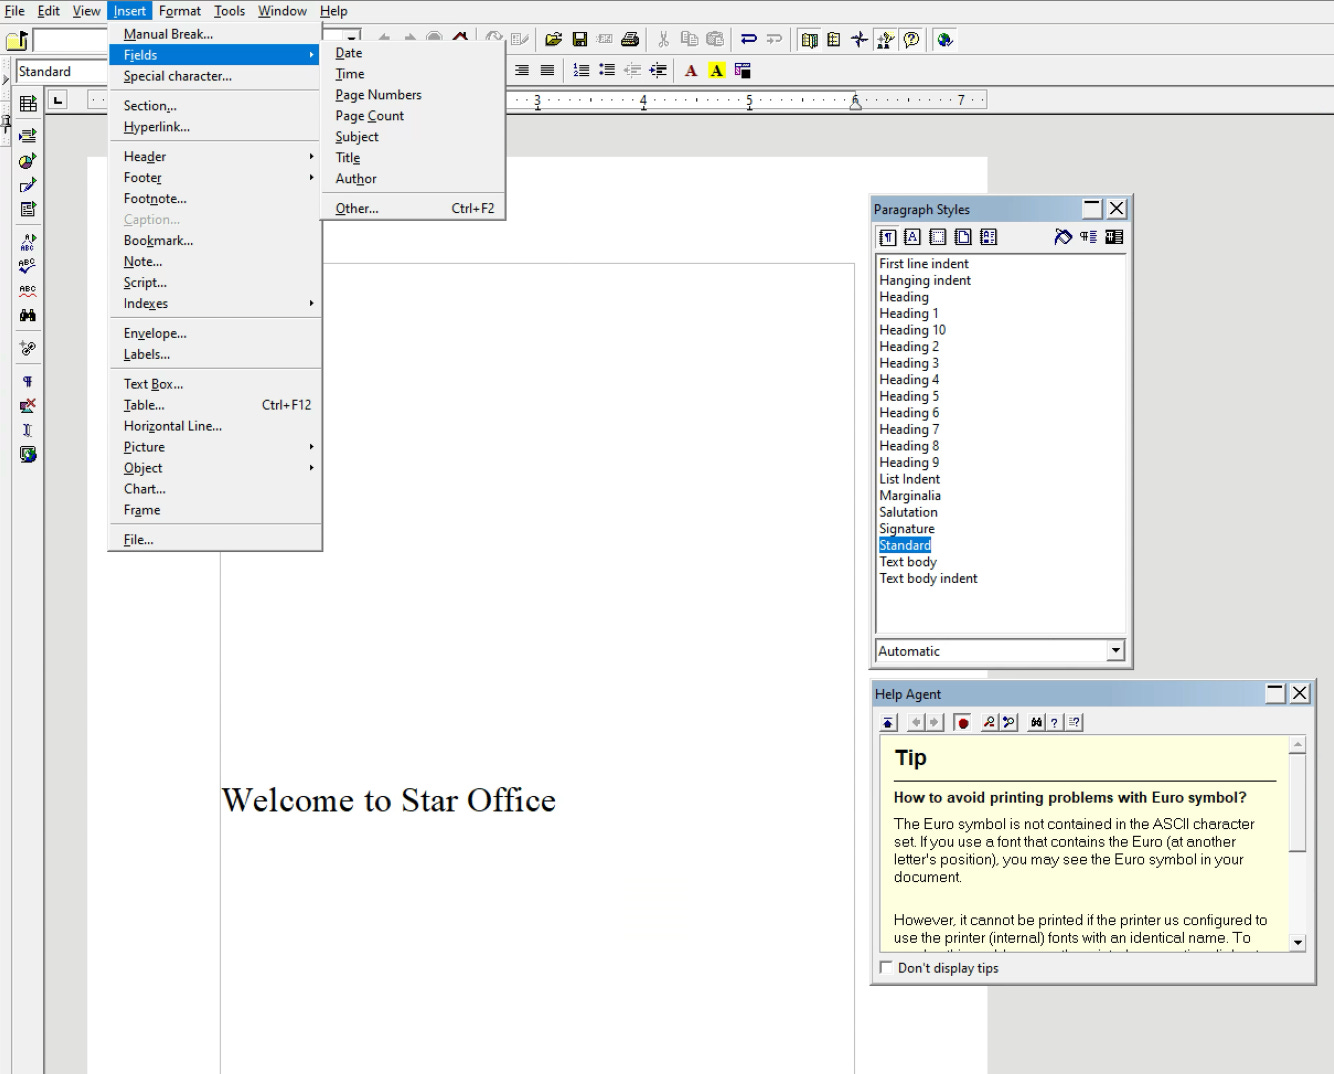Select Heading 1 paragraph style
This screenshot has height=1074, width=1334.
pyautogui.click(x=908, y=313)
